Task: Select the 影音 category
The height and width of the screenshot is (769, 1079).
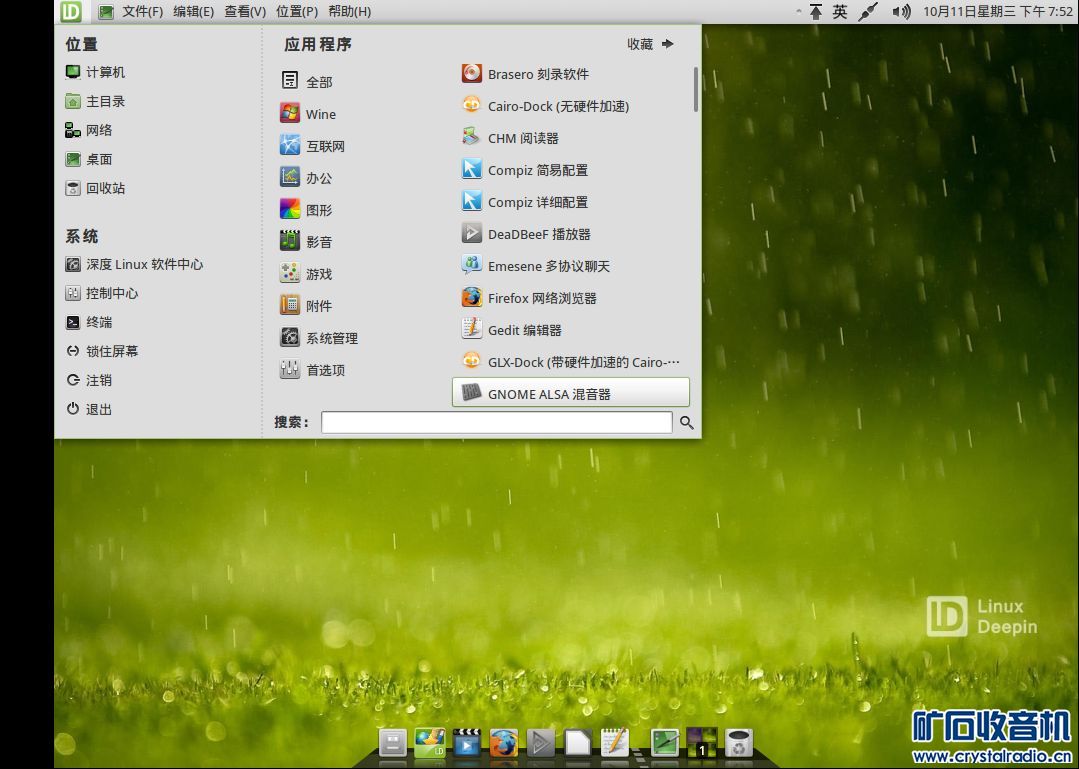Action: coord(307,241)
